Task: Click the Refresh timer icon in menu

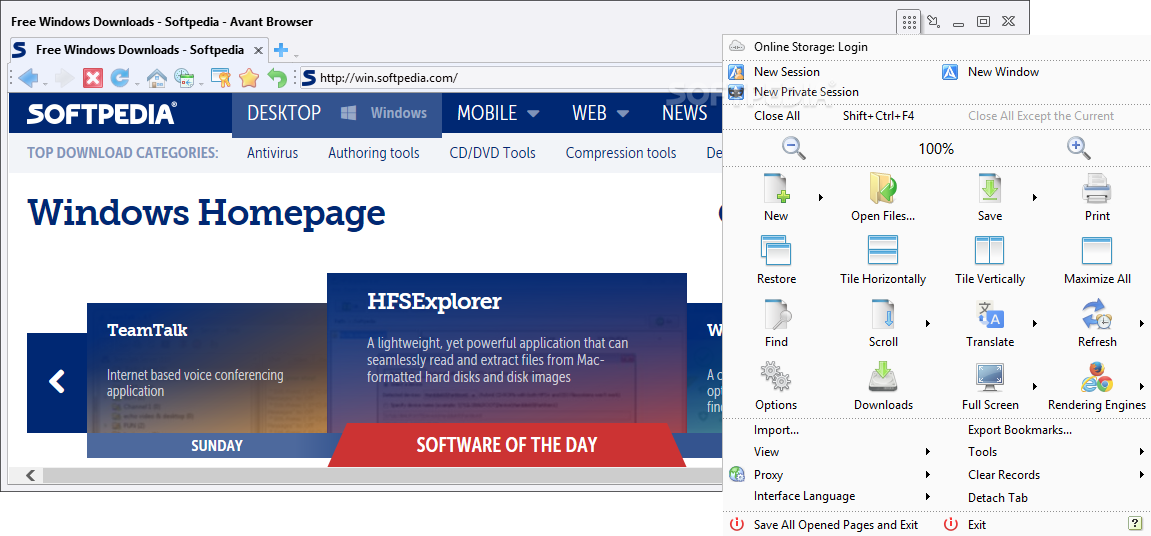Action: pyautogui.click(x=1097, y=314)
